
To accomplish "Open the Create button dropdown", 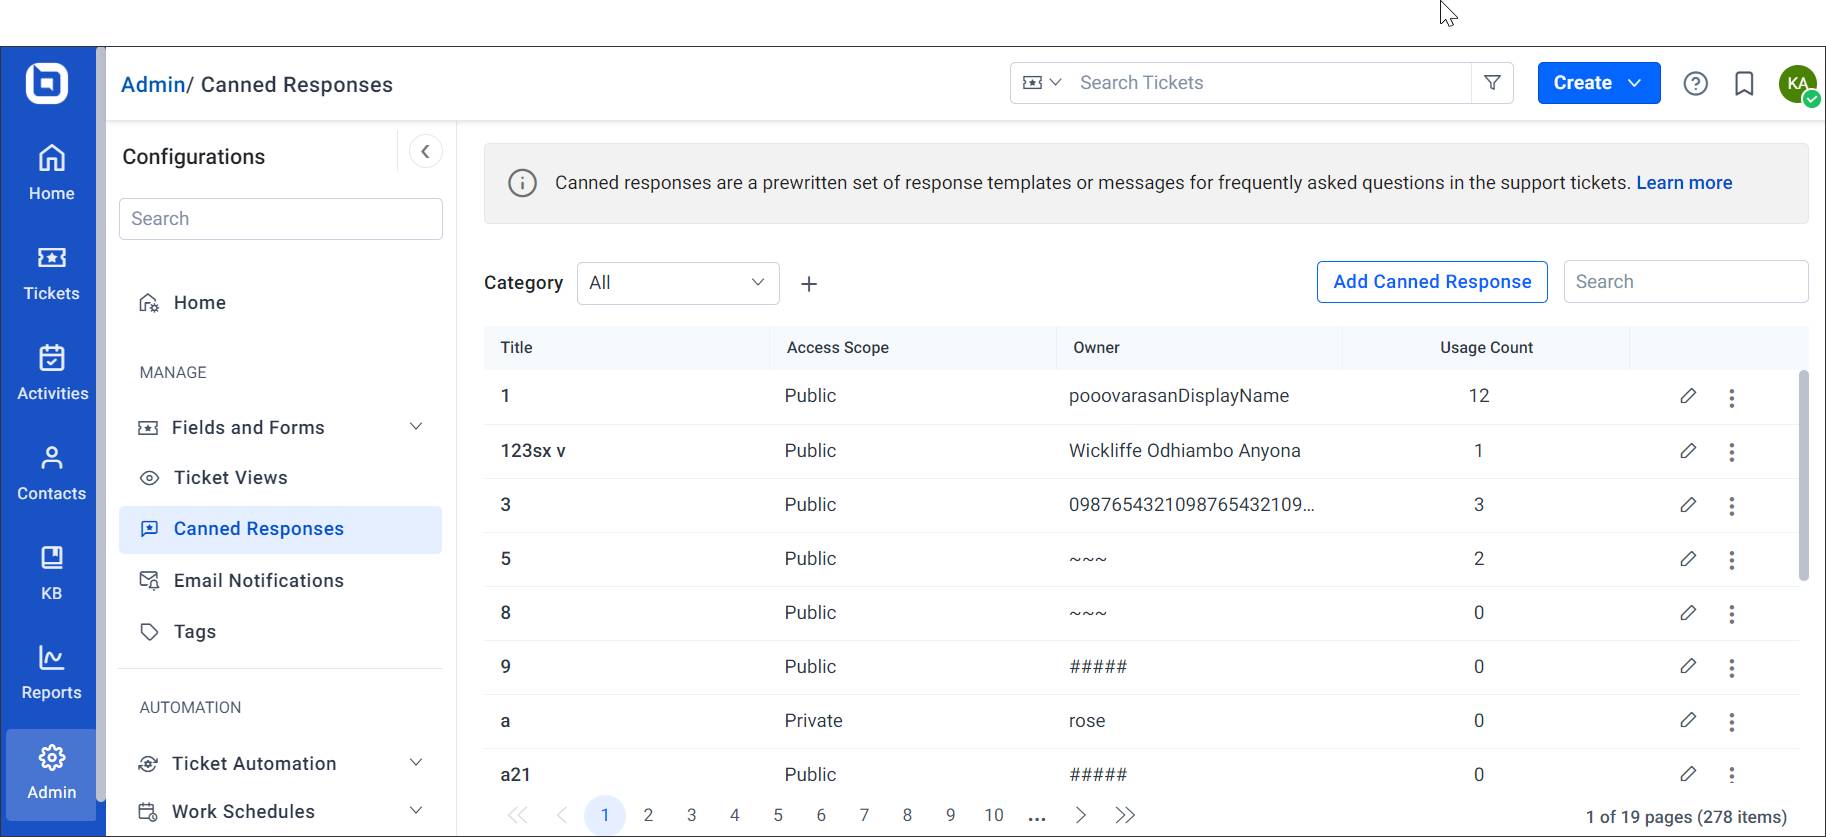I will 1598,83.
